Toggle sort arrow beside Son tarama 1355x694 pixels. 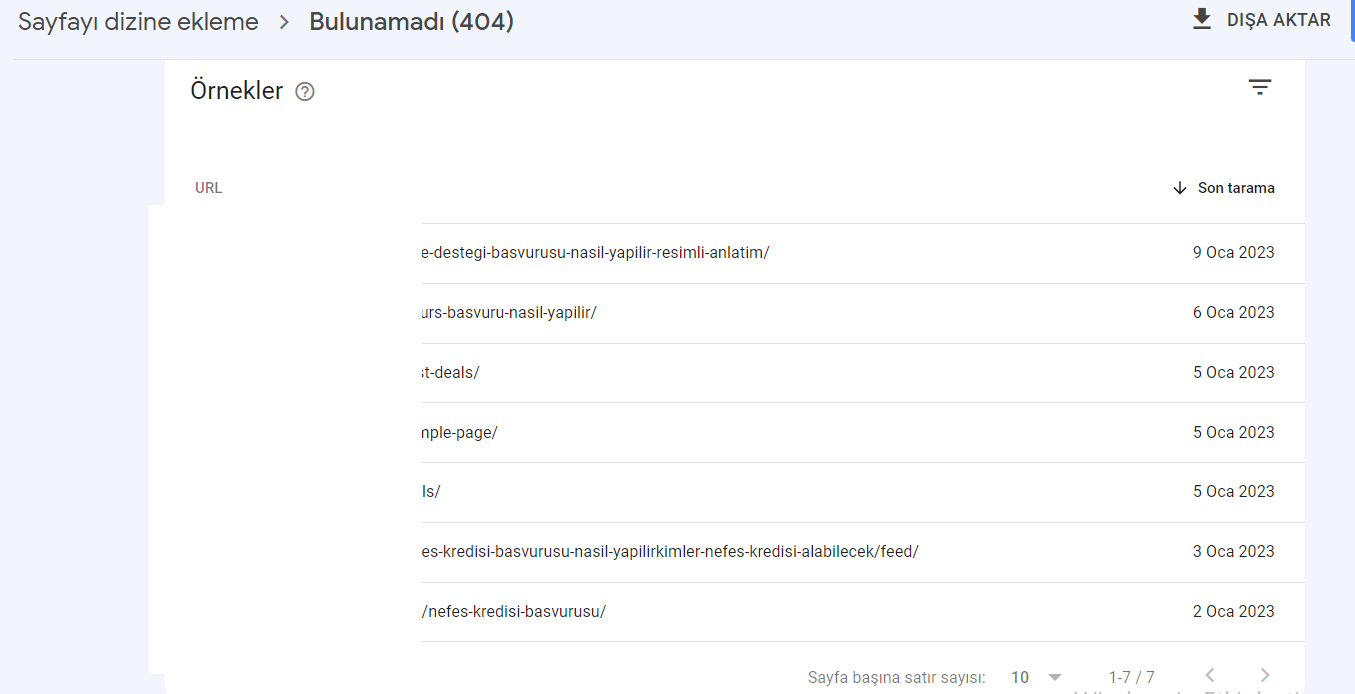click(x=1180, y=188)
